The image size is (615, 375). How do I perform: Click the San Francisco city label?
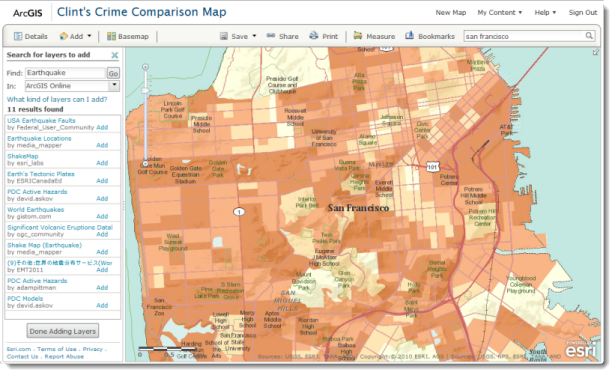(x=358, y=208)
